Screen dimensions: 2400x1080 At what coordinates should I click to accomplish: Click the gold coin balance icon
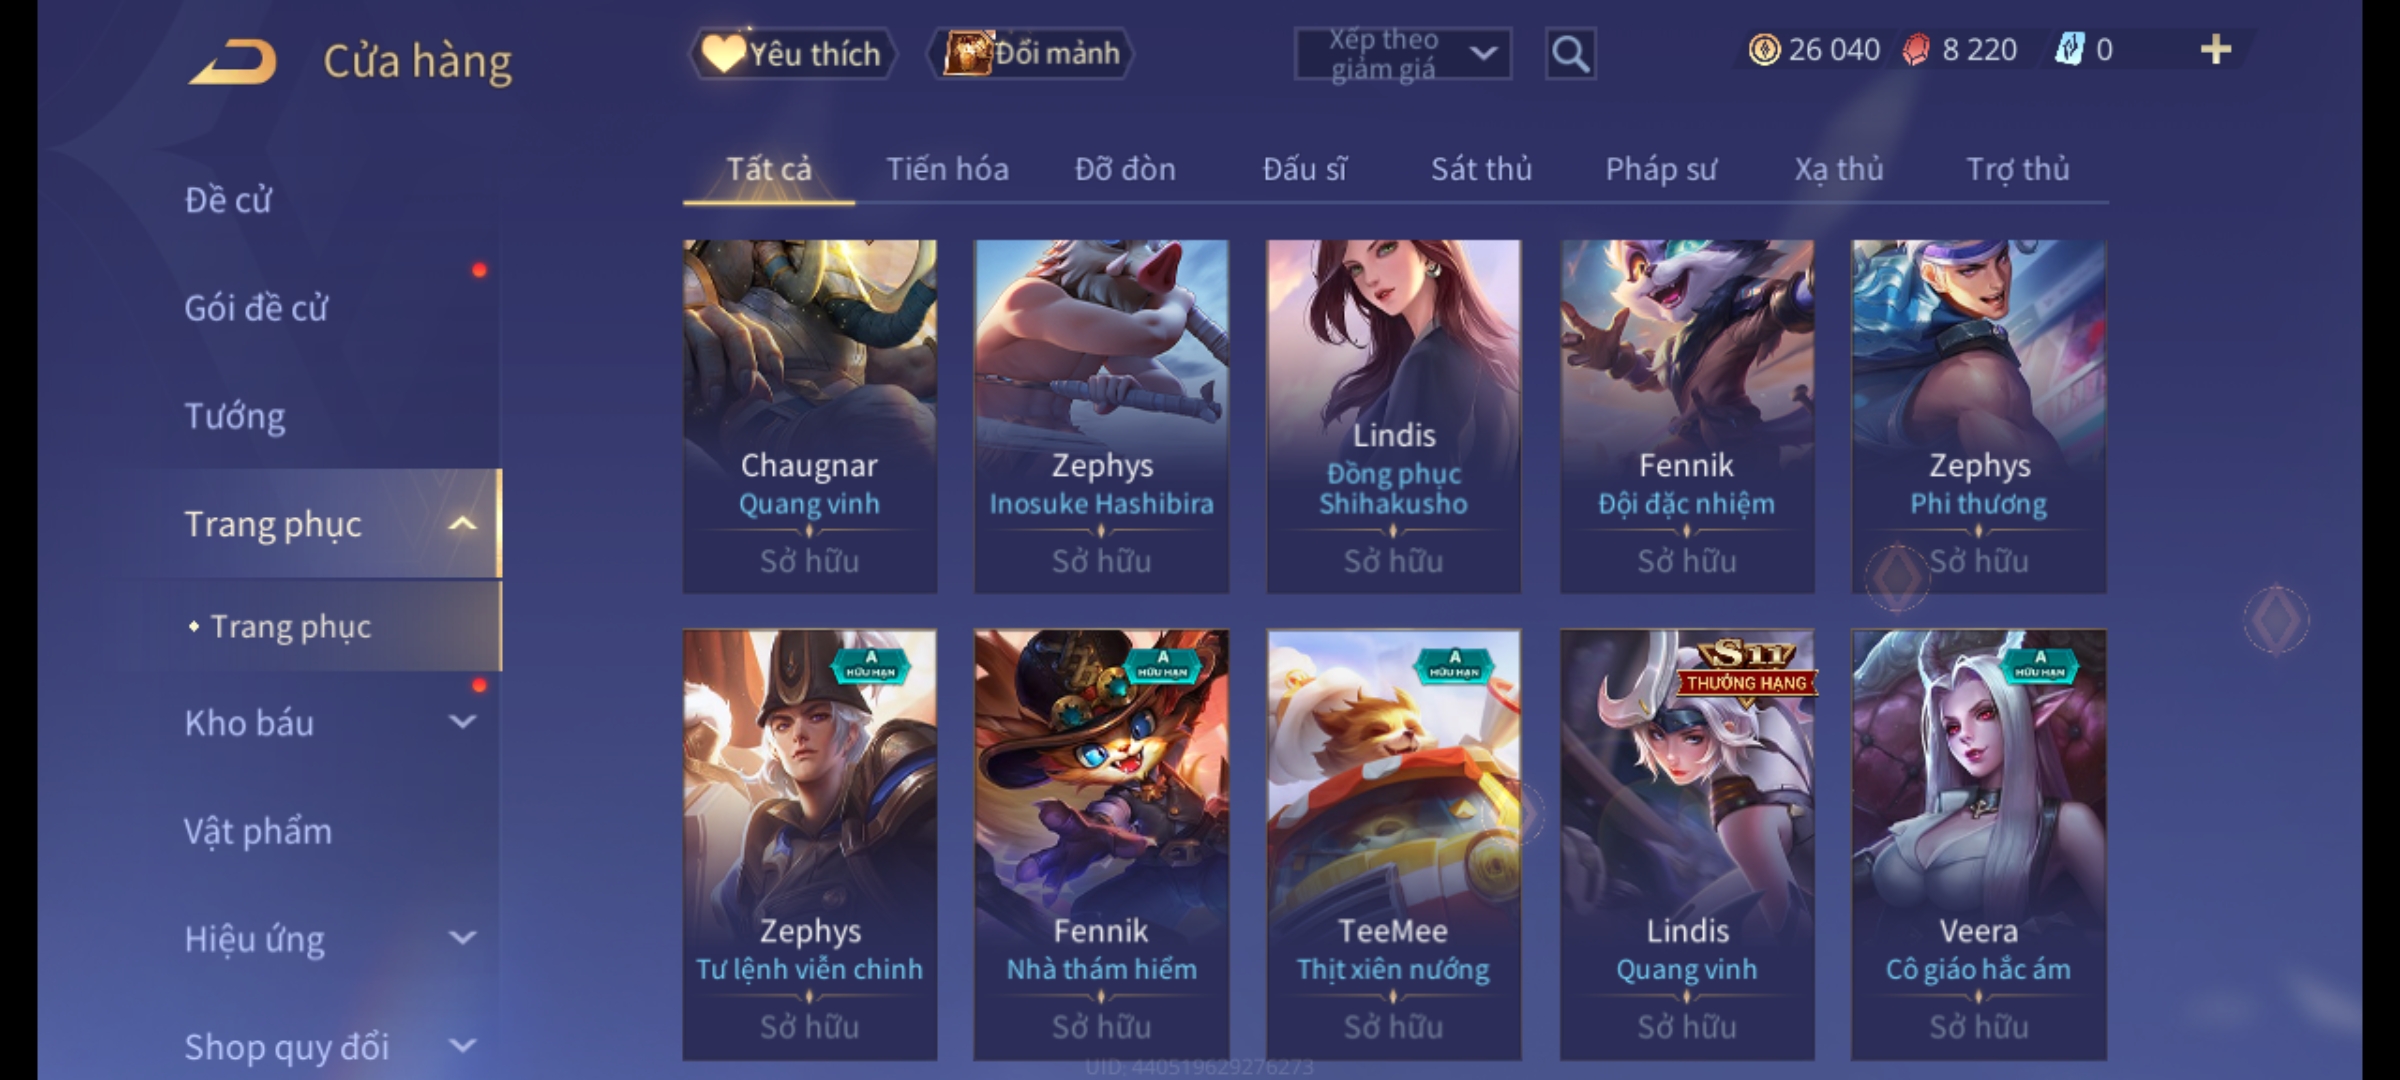coord(1764,50)
